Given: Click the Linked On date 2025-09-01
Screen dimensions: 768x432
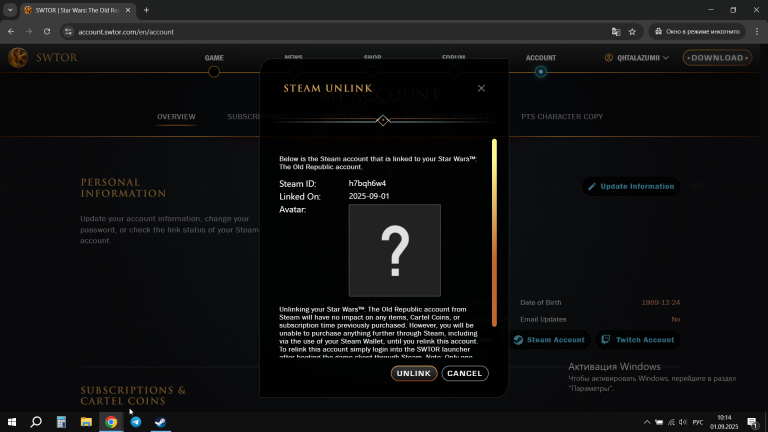Looking at the screenshot, I should tap(369, 196).
